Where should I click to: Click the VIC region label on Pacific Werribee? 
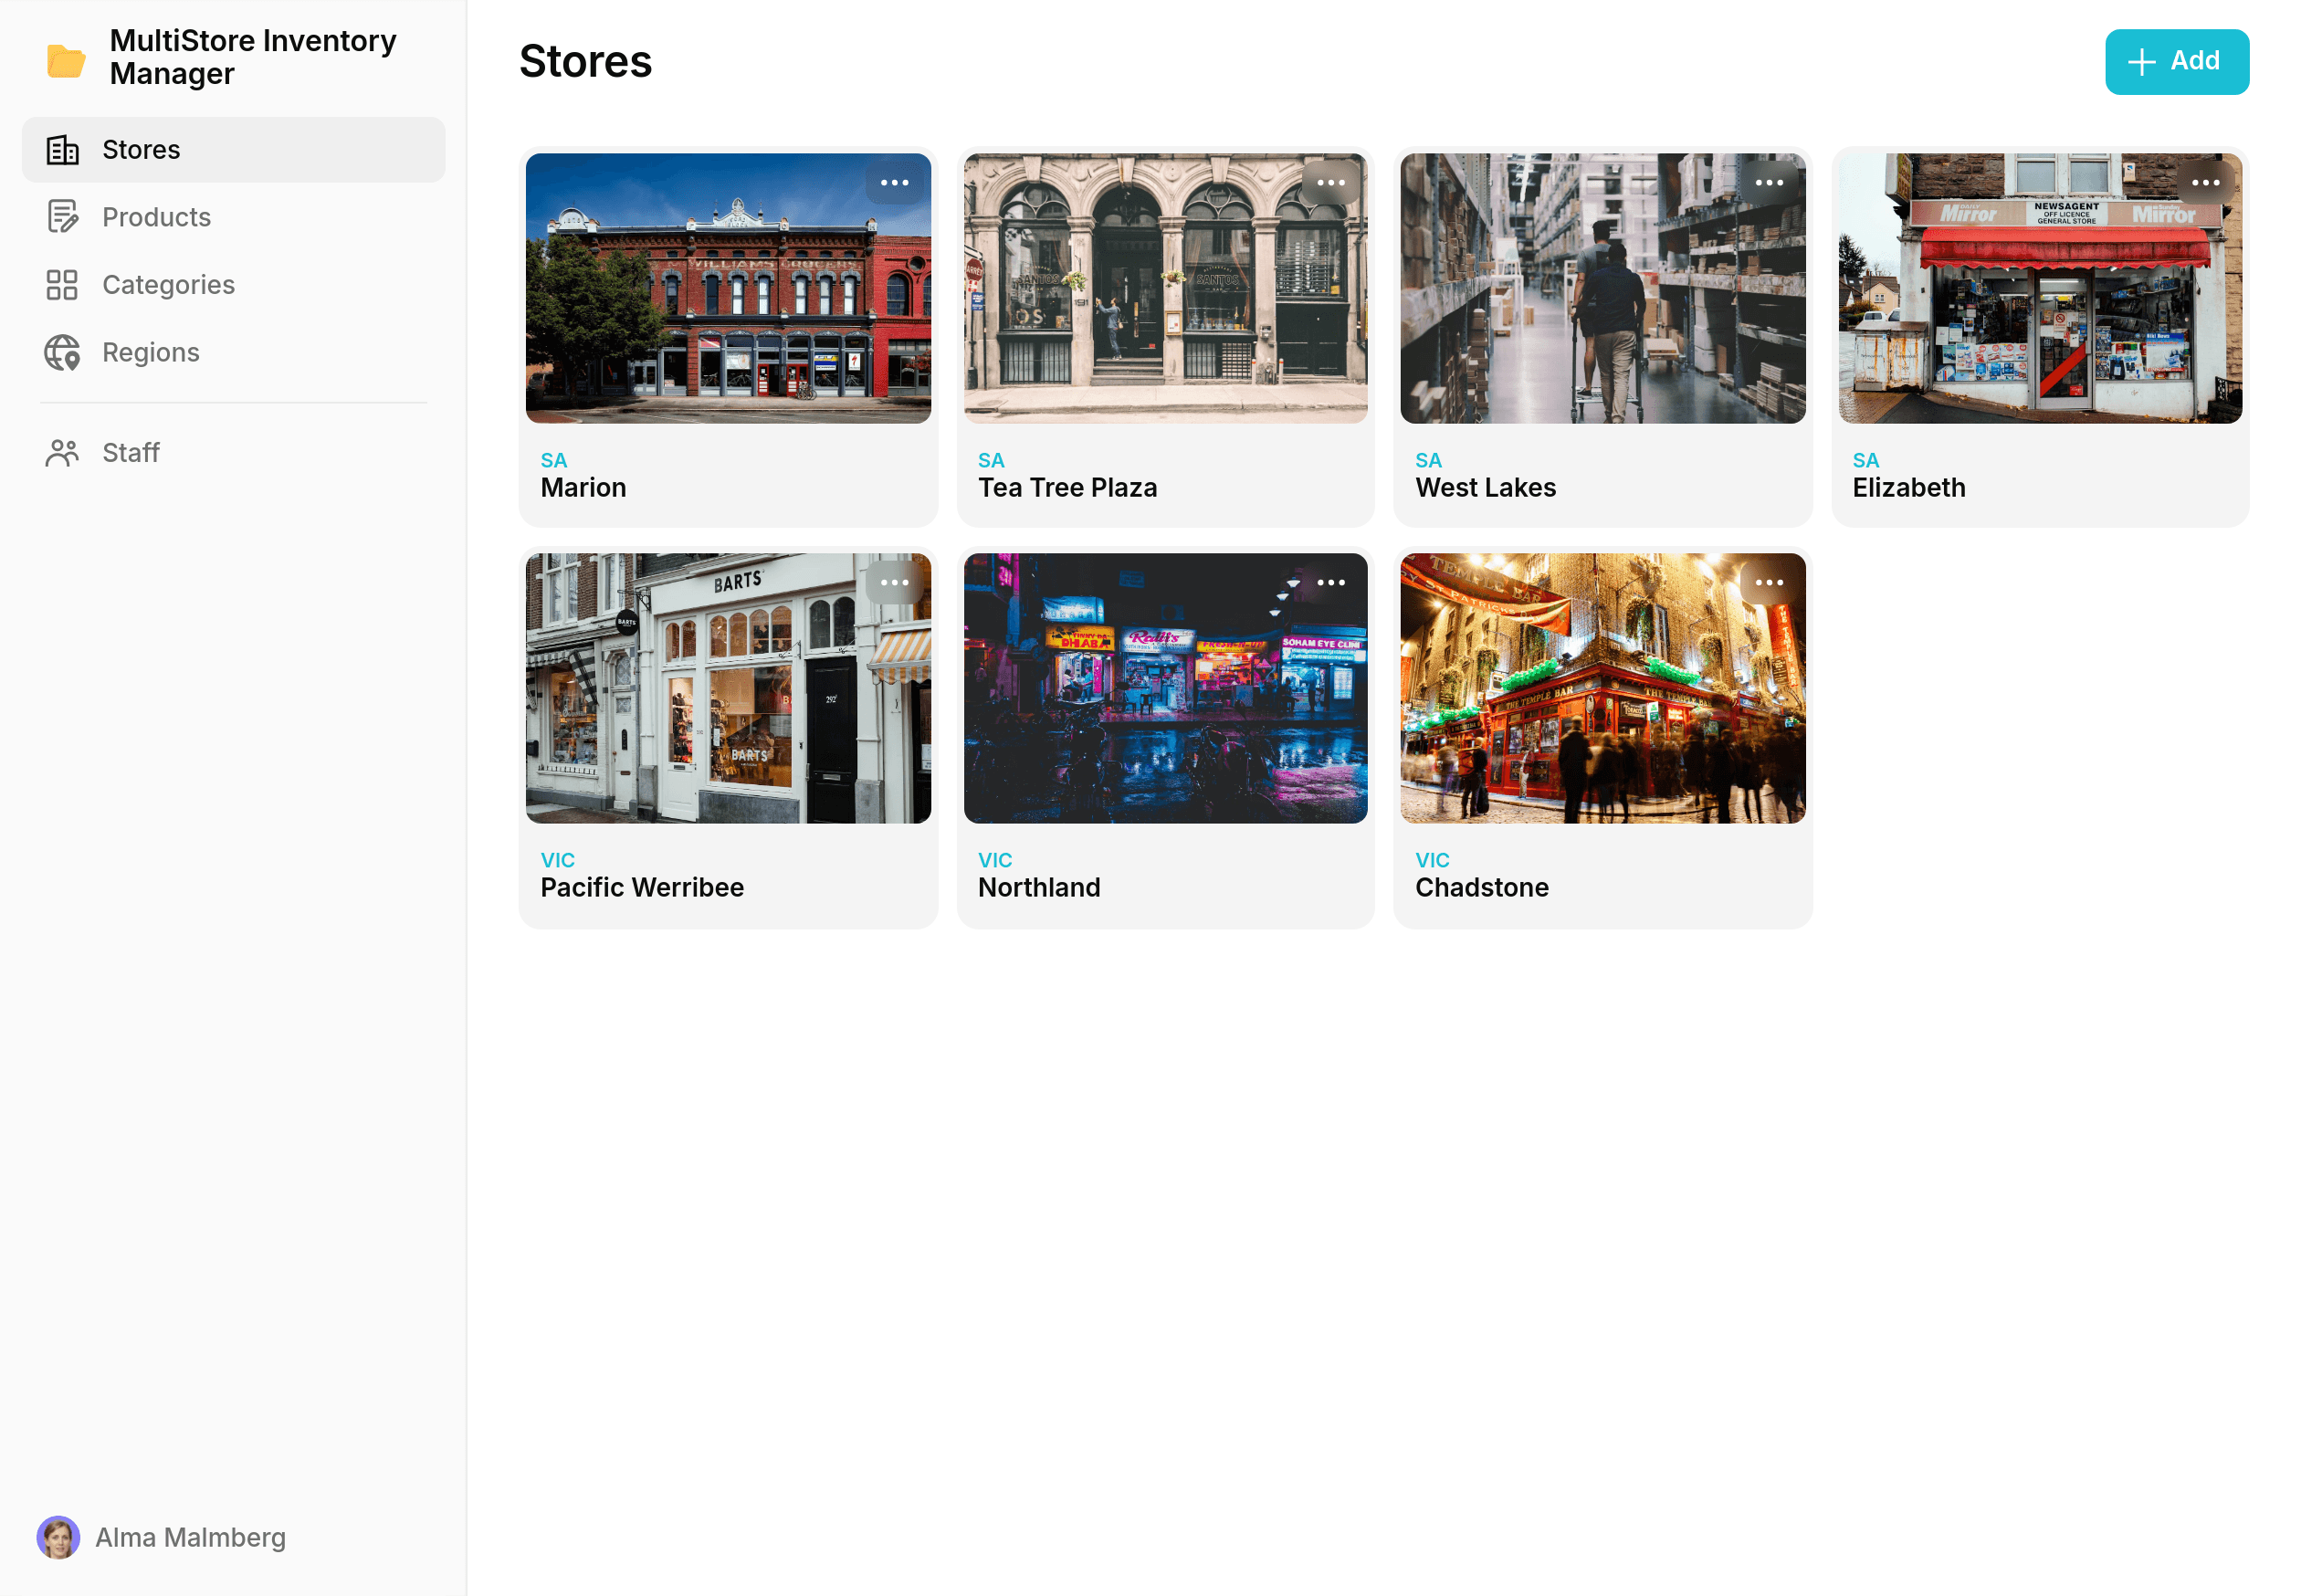[x=558, y=860]
